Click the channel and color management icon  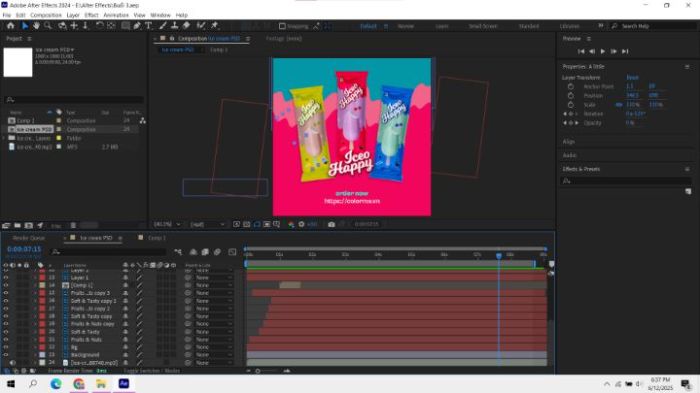coord(291,224)
